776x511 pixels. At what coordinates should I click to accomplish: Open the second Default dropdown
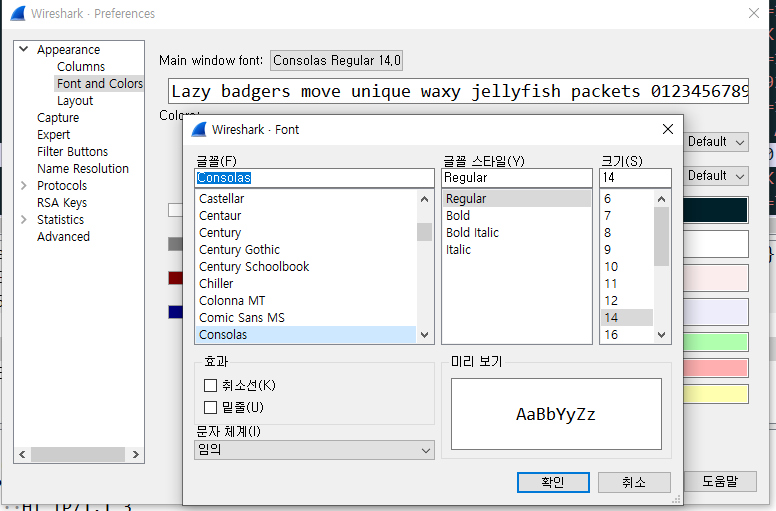pyautogui.click(x=716, y=176)
